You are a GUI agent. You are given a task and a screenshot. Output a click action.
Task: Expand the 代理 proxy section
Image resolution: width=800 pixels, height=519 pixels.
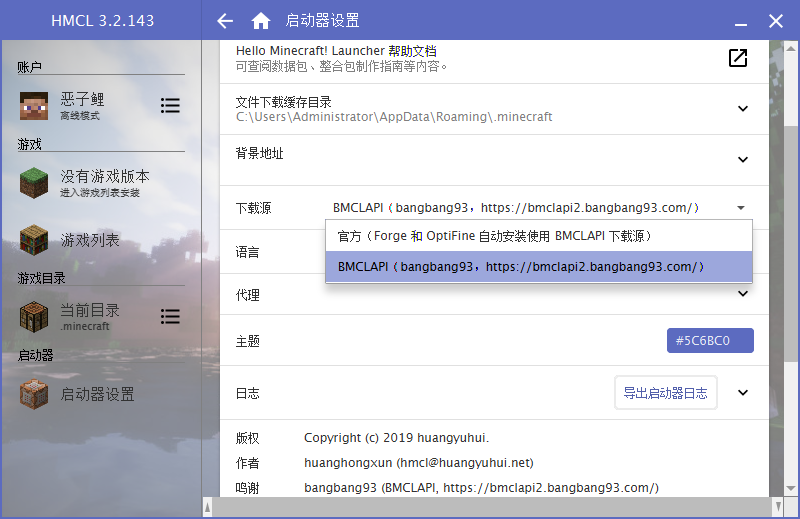[x=743, y=294]
